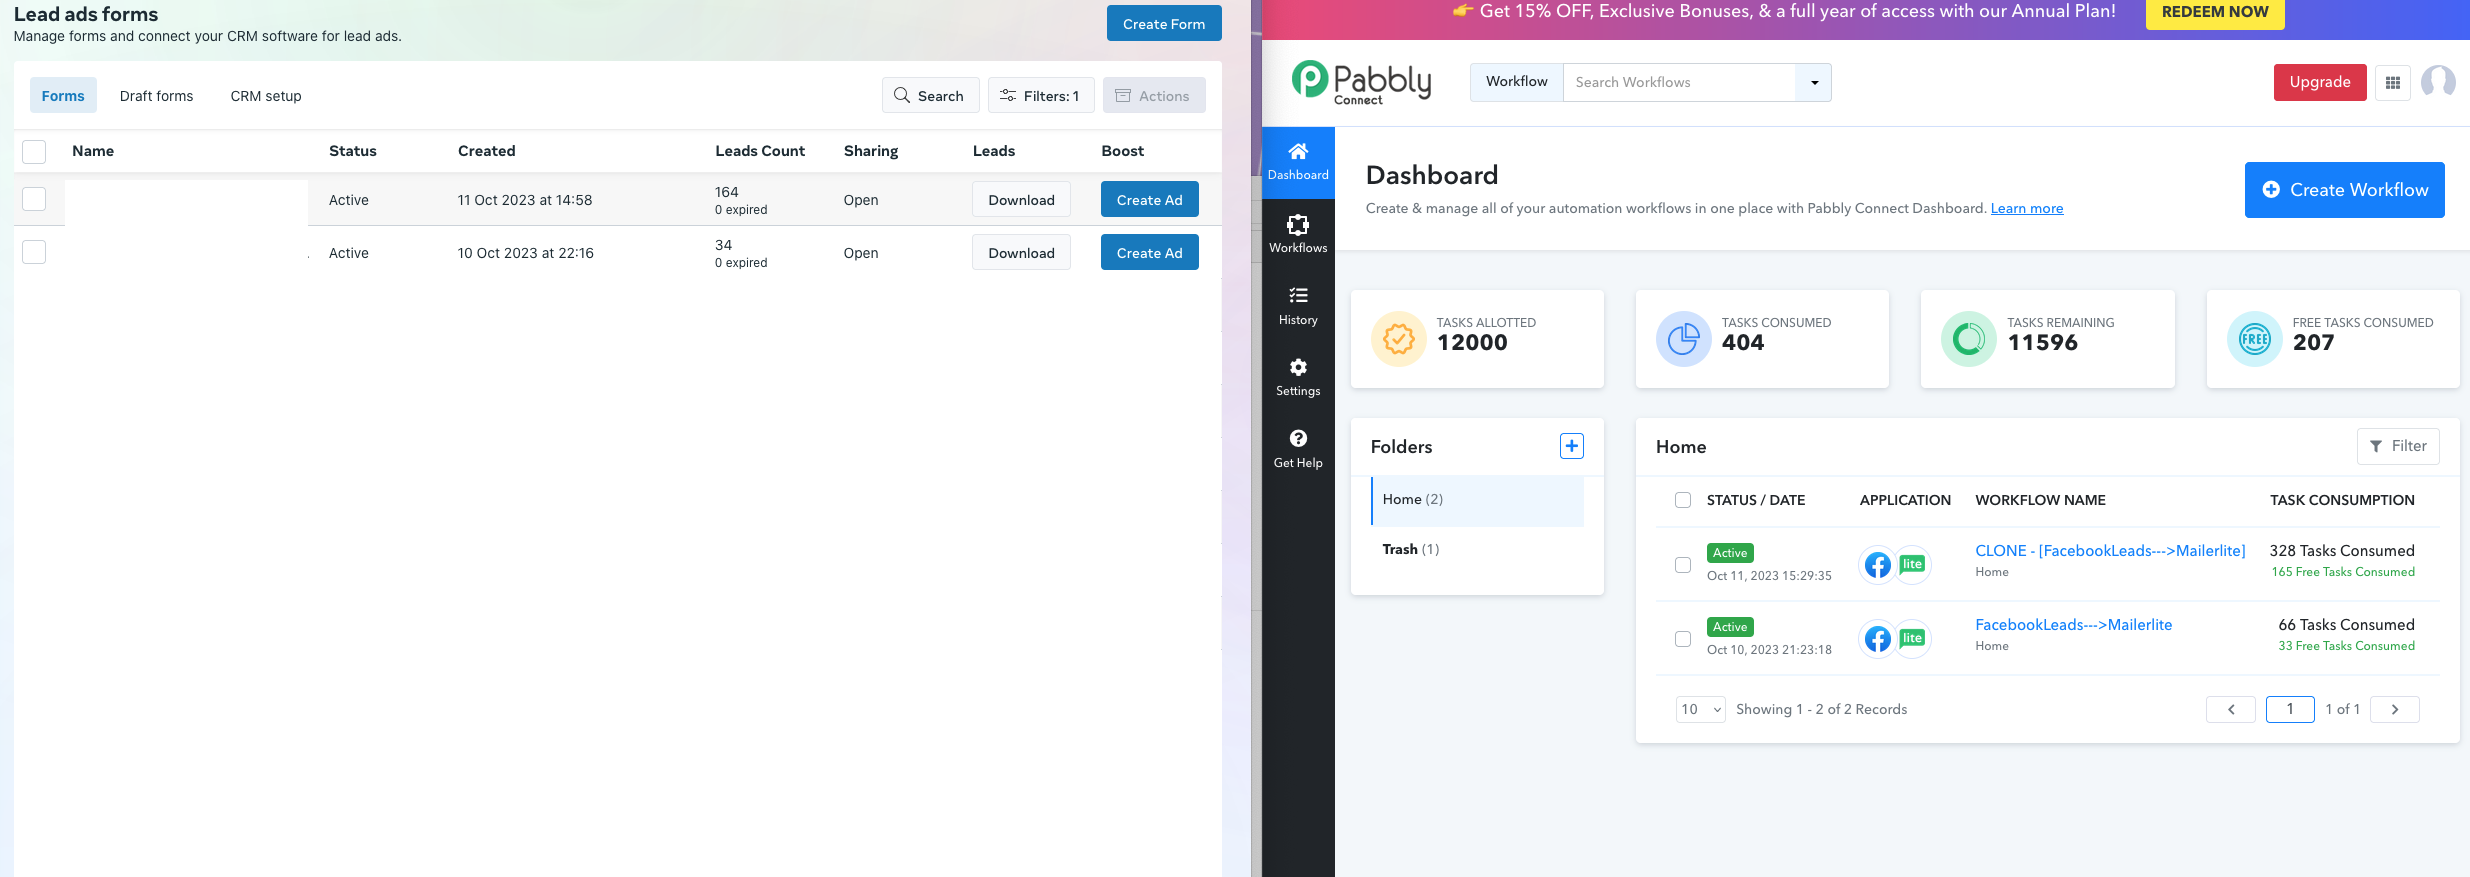Click Free Tasks Consumed icon
Viewport: 2470px width, 877px height.
[2255, 339]
